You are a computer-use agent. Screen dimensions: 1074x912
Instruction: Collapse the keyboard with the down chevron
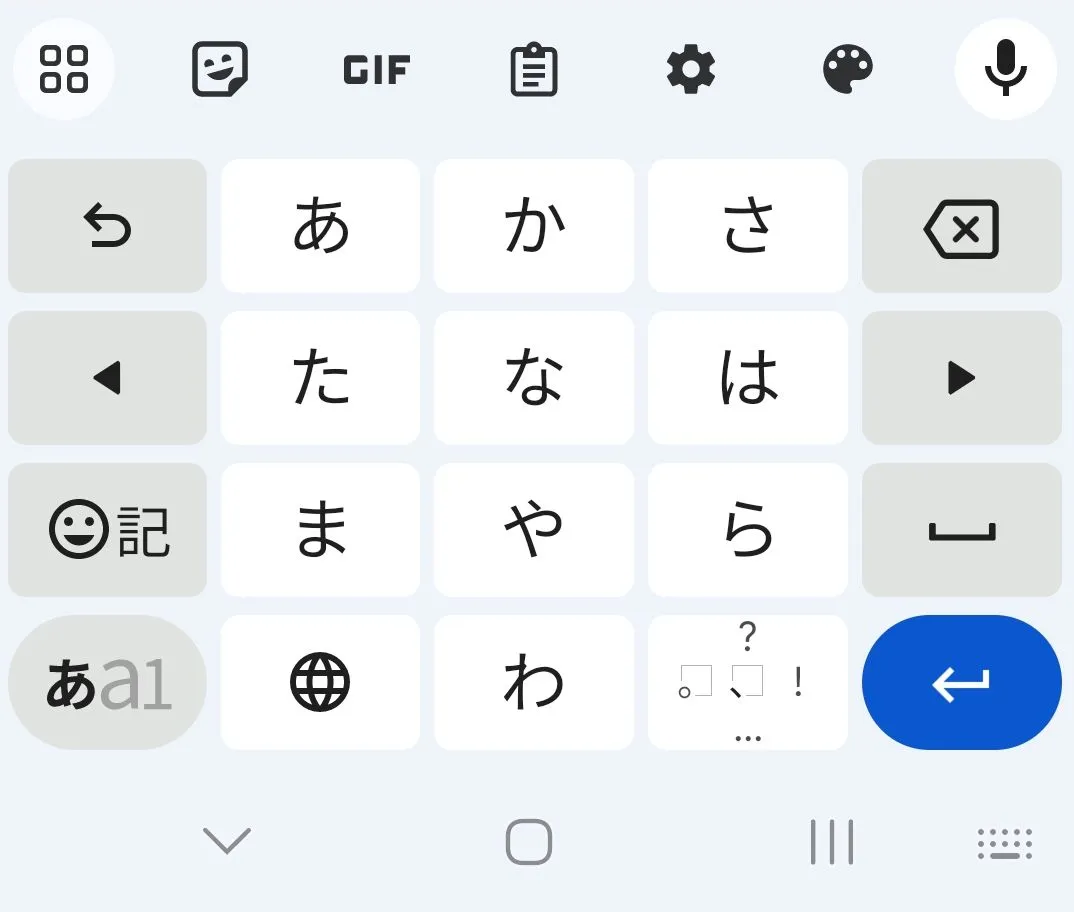[x=226, y=841]
